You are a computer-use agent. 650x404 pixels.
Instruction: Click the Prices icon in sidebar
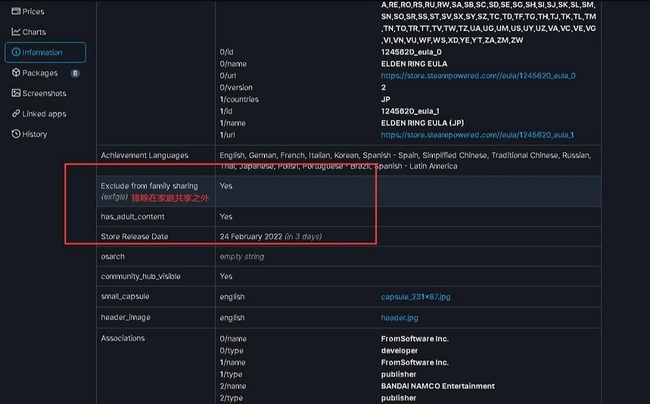click(16, 11)
